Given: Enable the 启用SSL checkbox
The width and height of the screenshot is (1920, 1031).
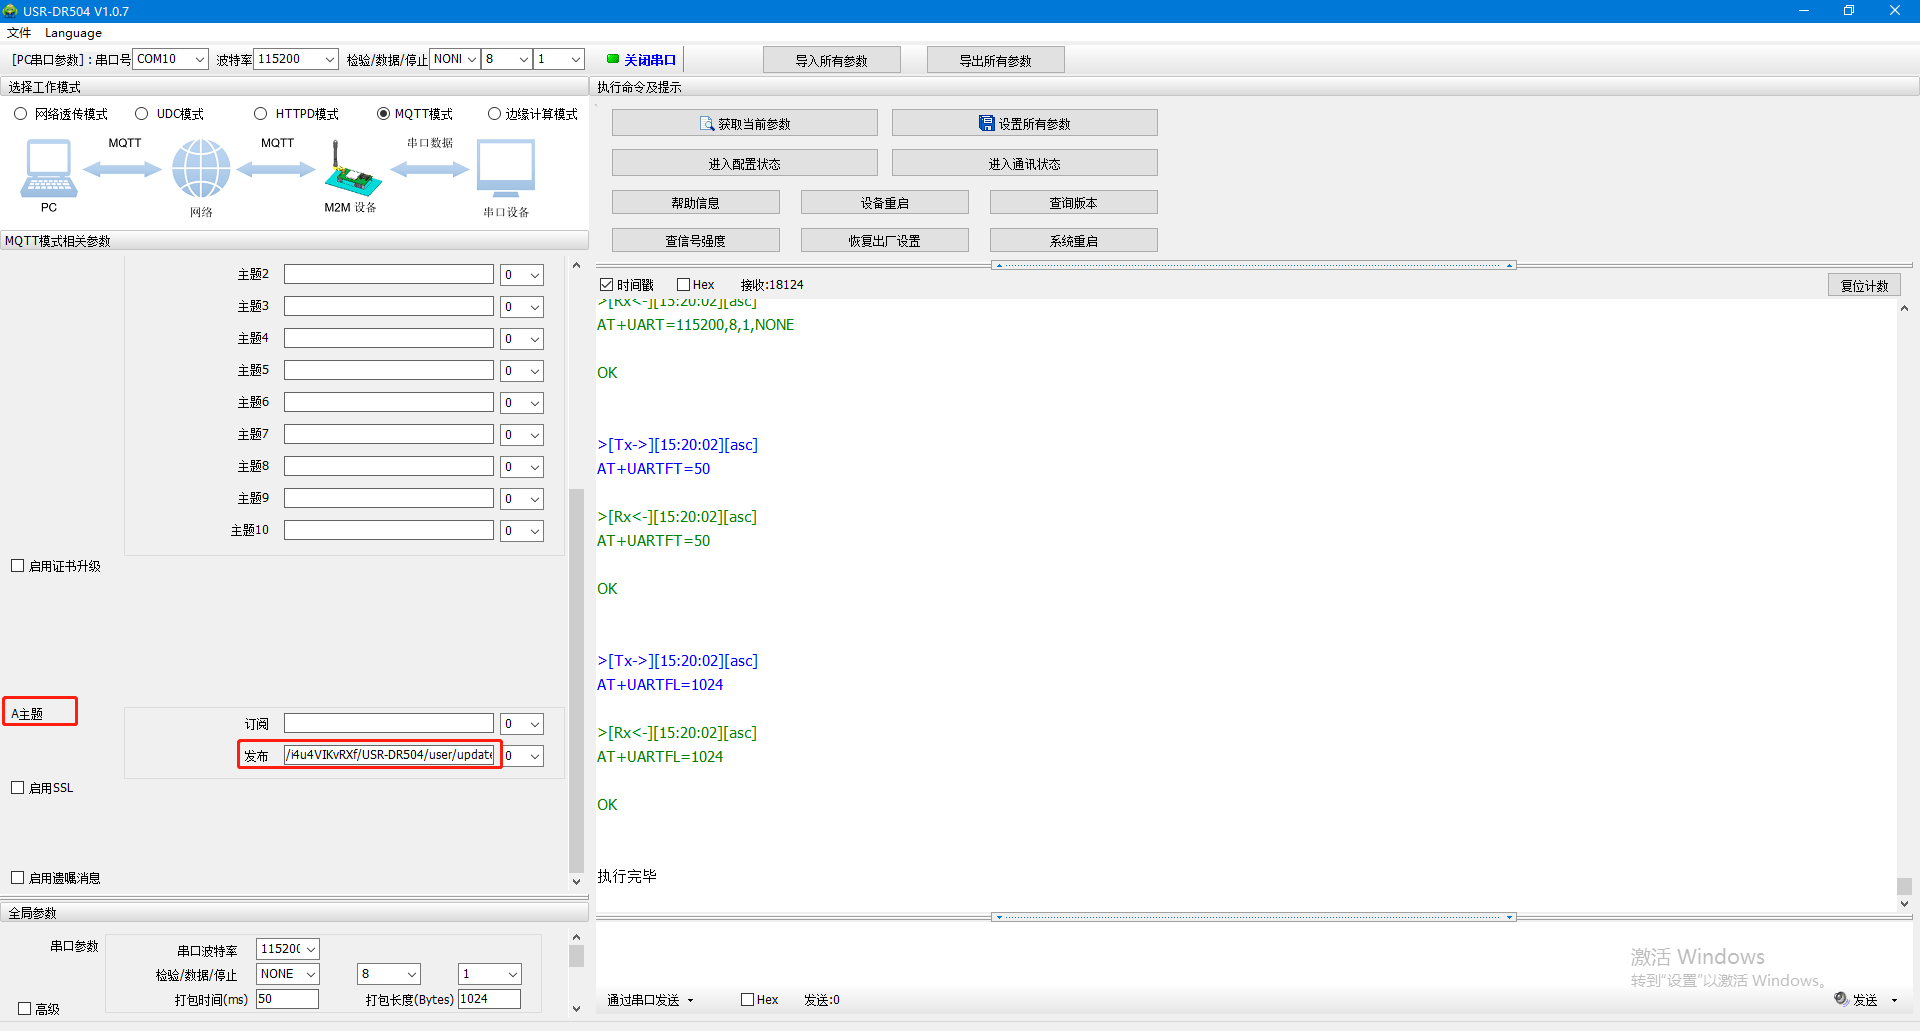Looking at the screenshot, I should click(18, 788).
